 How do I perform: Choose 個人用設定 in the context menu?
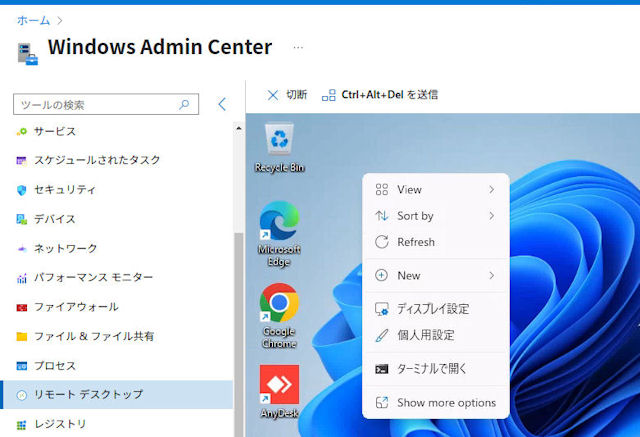click(x=436, y=335)
